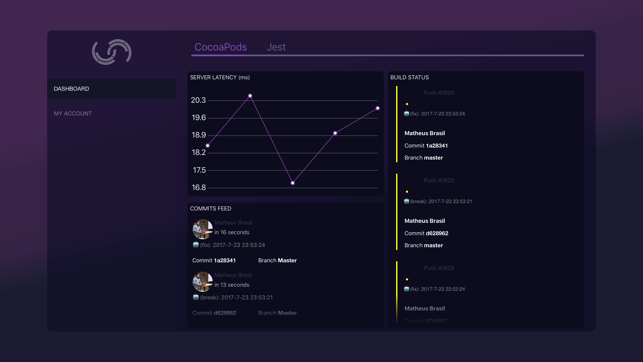Click Matheus Brasil name under Push #1828

pos(424,309)
